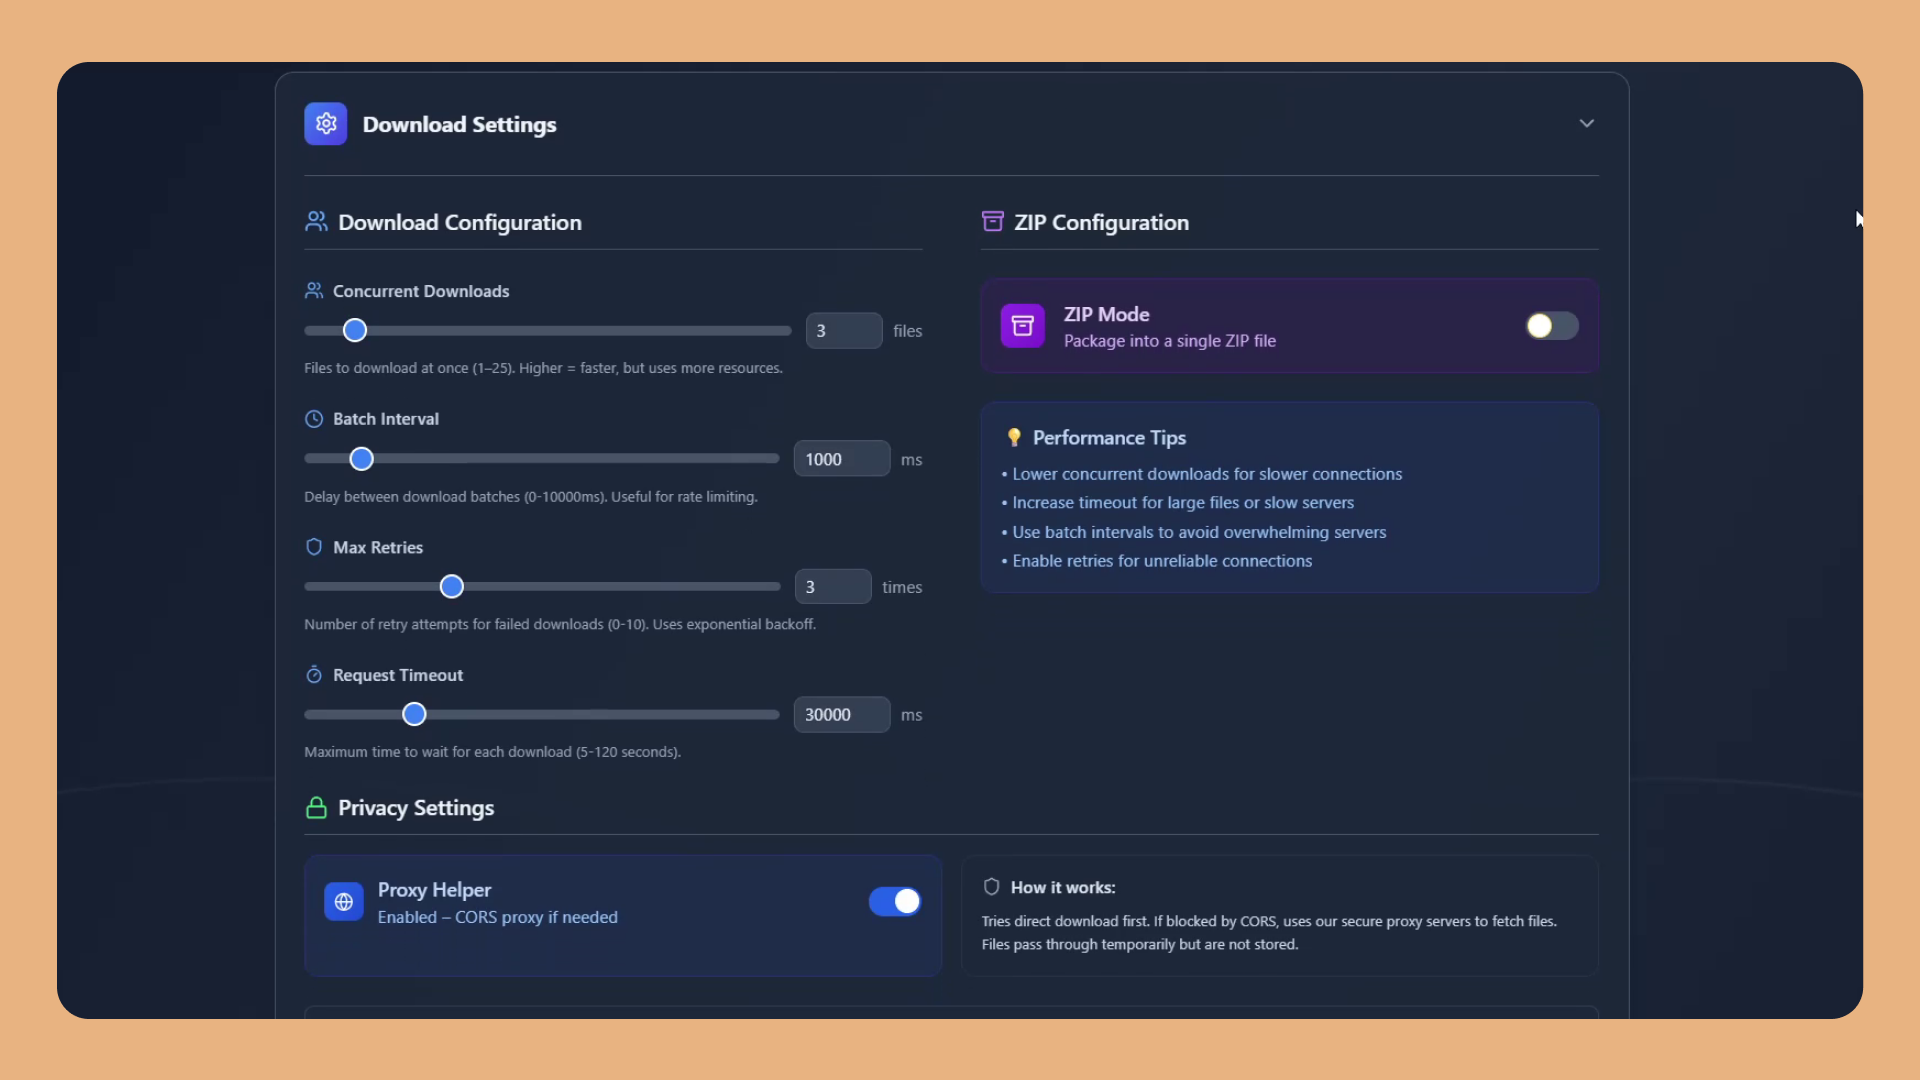This screenshot has width=1920, height=1080.
Task: Disable the Proxy Helper toggle
Action: point(894,902)
